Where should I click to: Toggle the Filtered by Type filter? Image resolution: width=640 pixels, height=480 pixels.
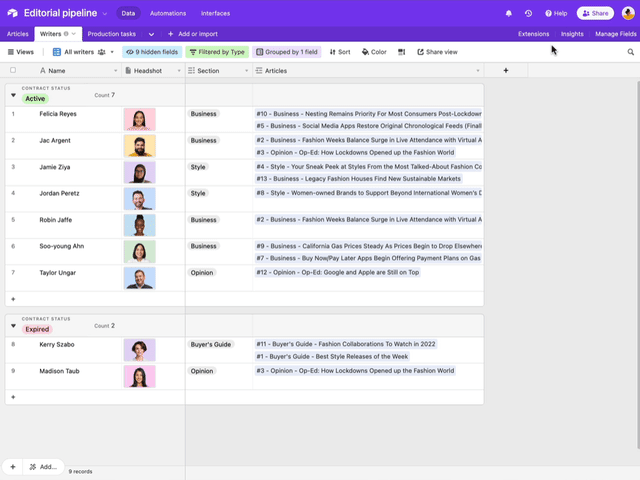[x=217, y=52]
